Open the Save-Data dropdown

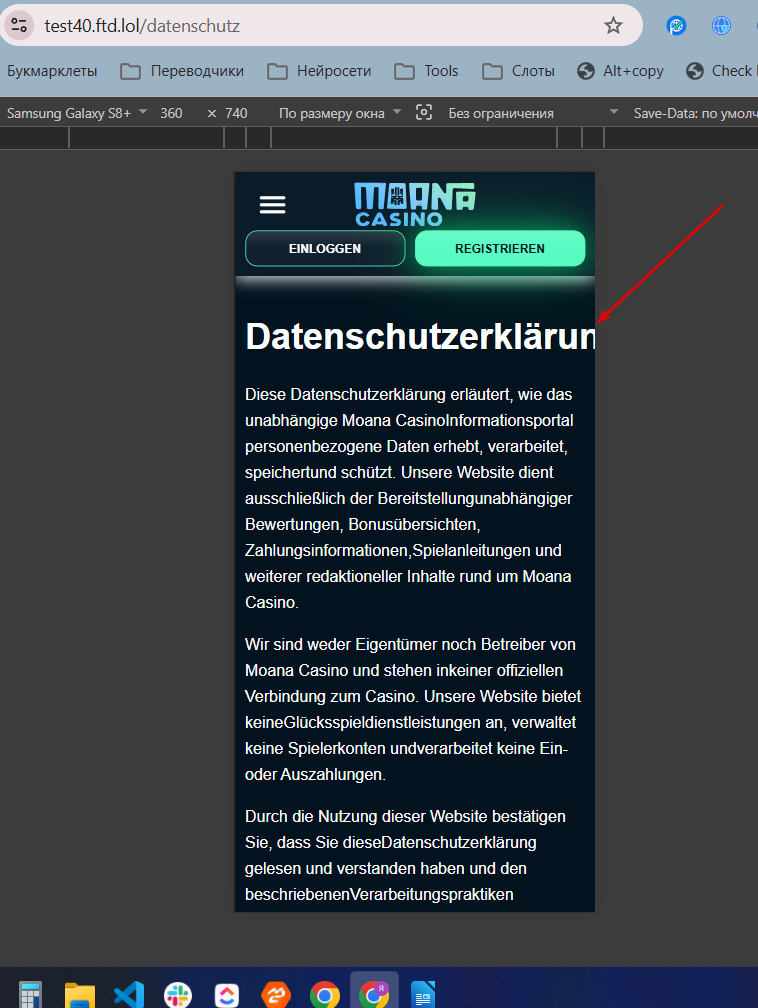(x=694, y=113)
